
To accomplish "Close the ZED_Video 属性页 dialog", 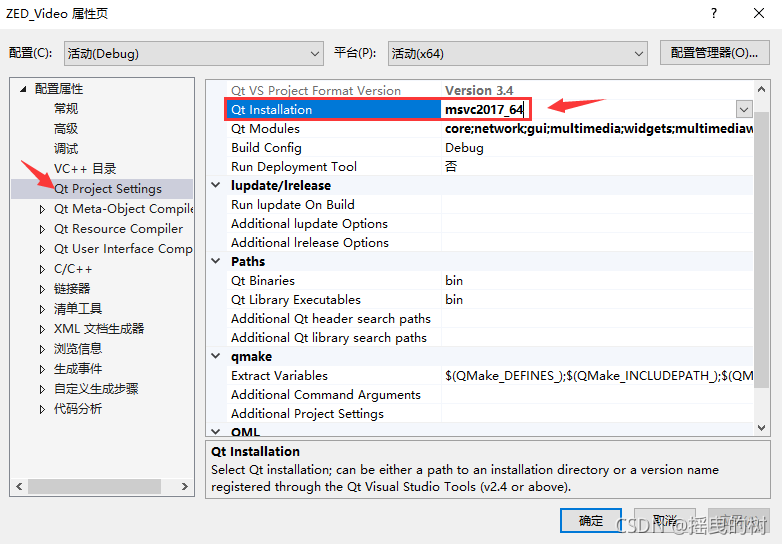I will point(759,13).
